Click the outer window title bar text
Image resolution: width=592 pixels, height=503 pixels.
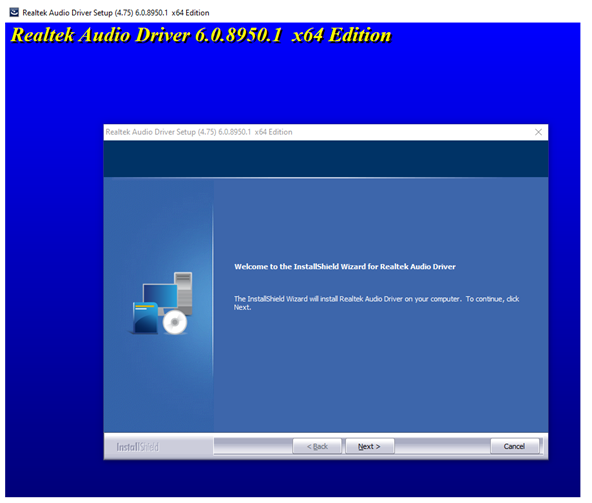coord(116,12)
